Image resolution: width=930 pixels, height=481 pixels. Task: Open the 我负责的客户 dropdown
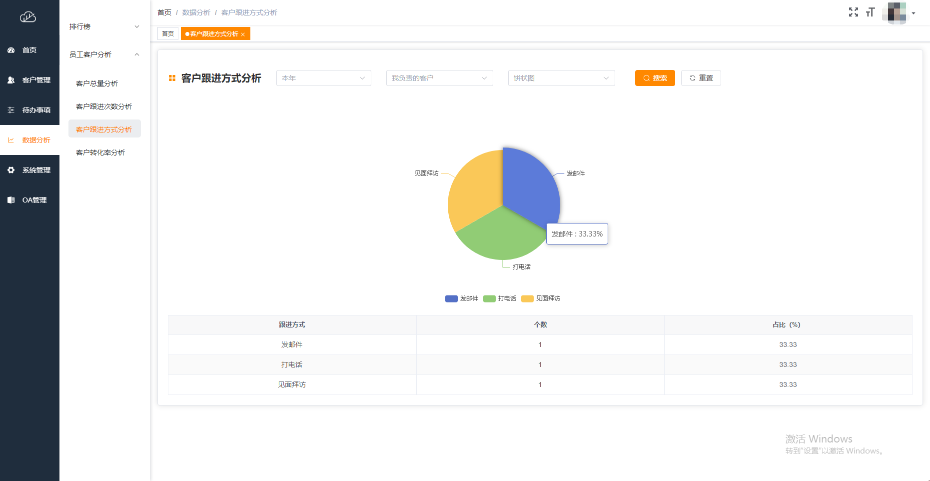(439, 78)
